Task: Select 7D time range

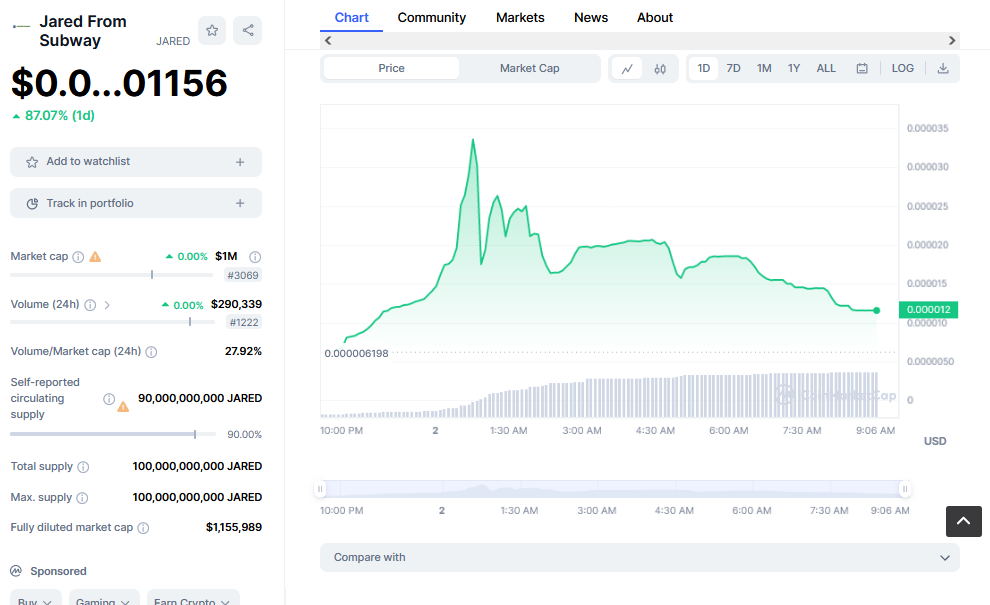Action: click(733, 68)
